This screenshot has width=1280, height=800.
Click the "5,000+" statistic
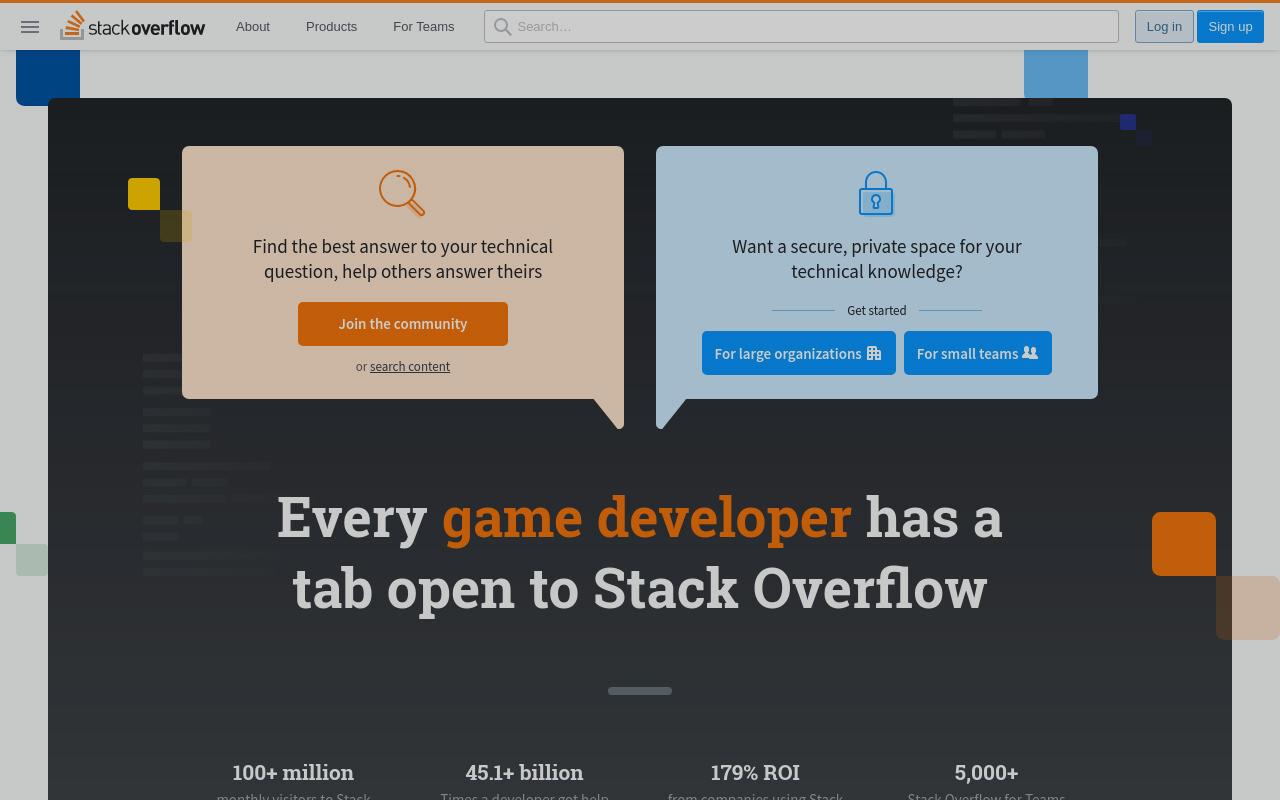(986, 772)
